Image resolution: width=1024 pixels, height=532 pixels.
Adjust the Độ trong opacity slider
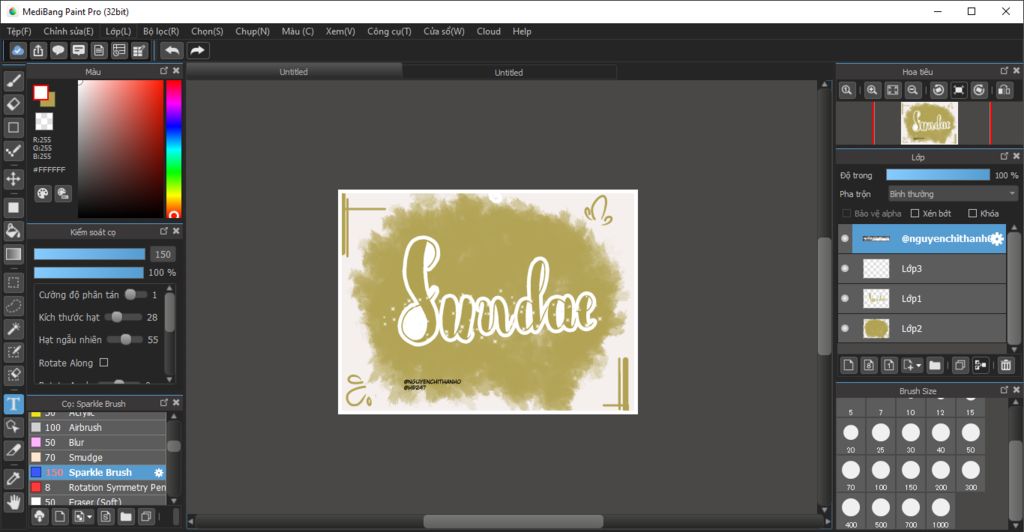pyautogui.click(x=938, y=175)
